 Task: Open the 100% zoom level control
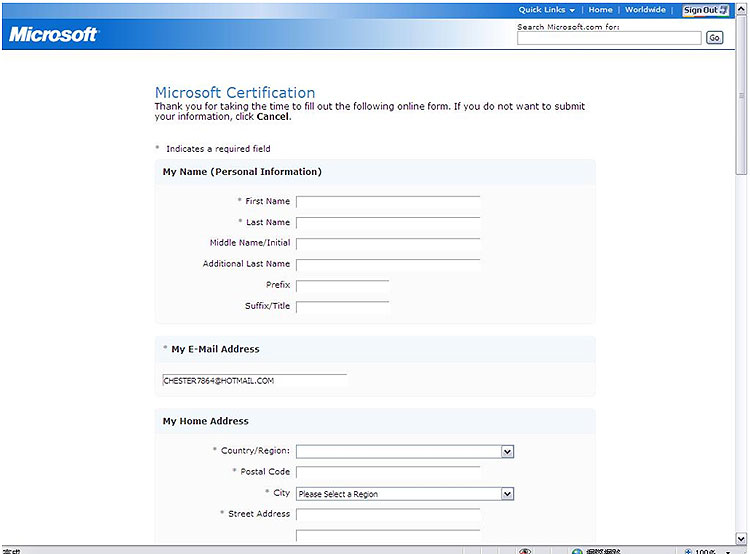point(708,551)
